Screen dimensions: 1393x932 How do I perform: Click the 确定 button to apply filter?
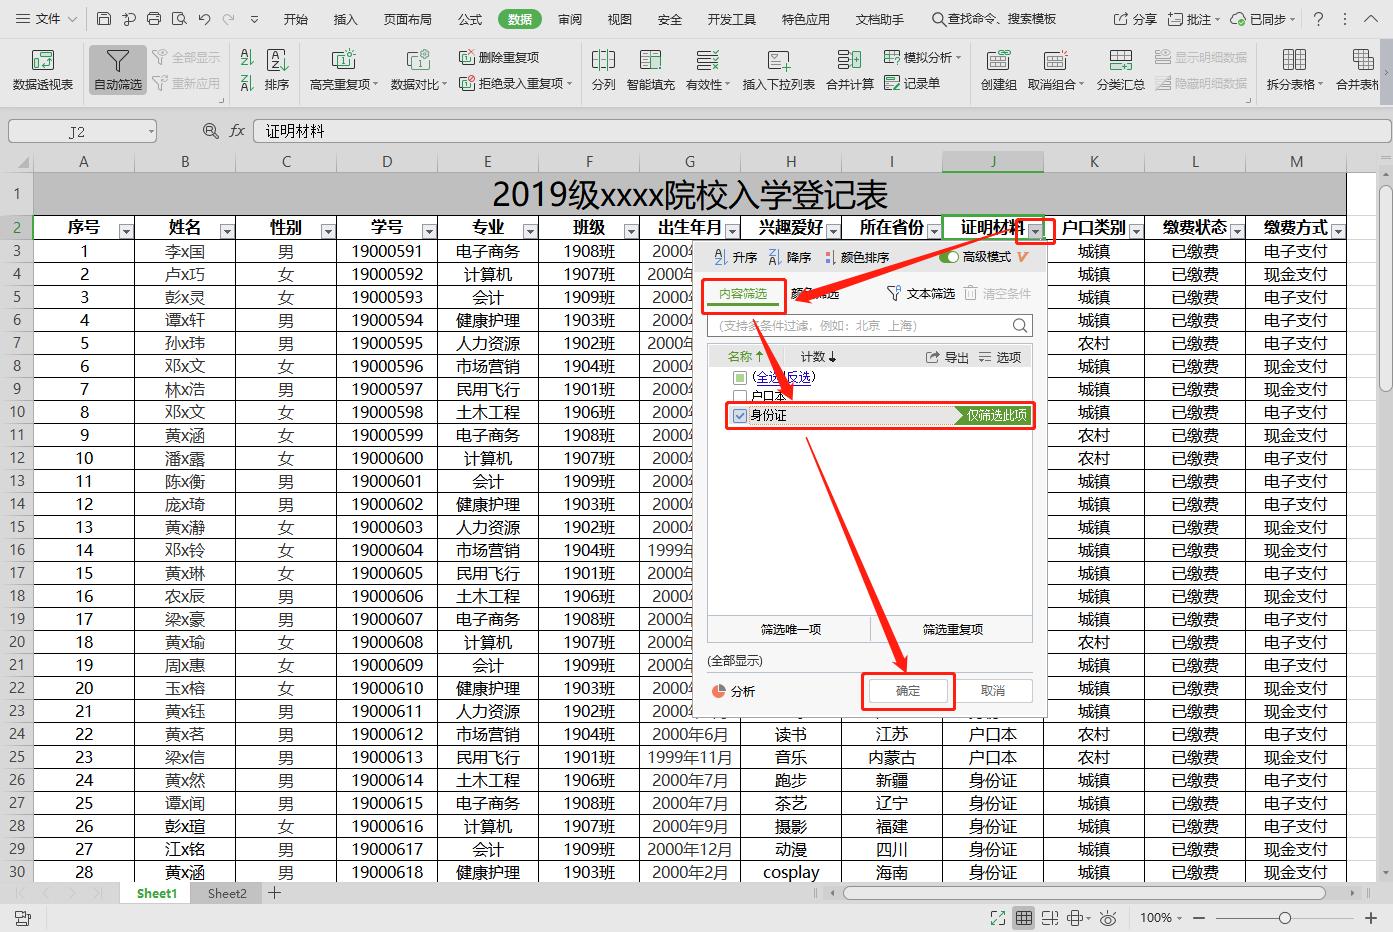(907, 690)
